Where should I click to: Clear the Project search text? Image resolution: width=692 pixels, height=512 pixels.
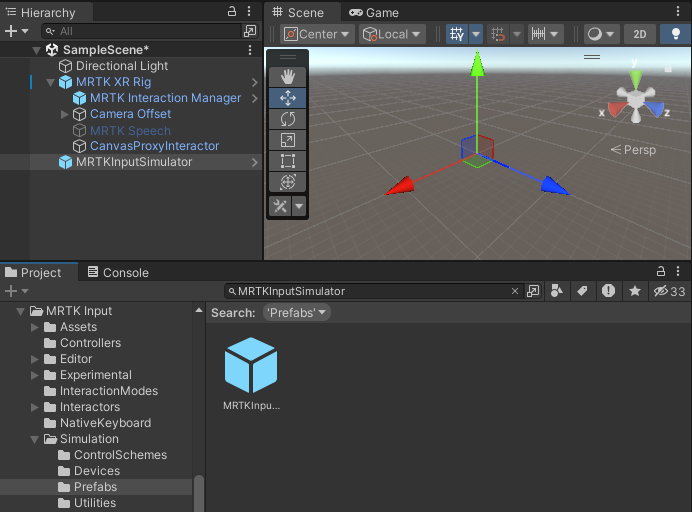[515, 291]
